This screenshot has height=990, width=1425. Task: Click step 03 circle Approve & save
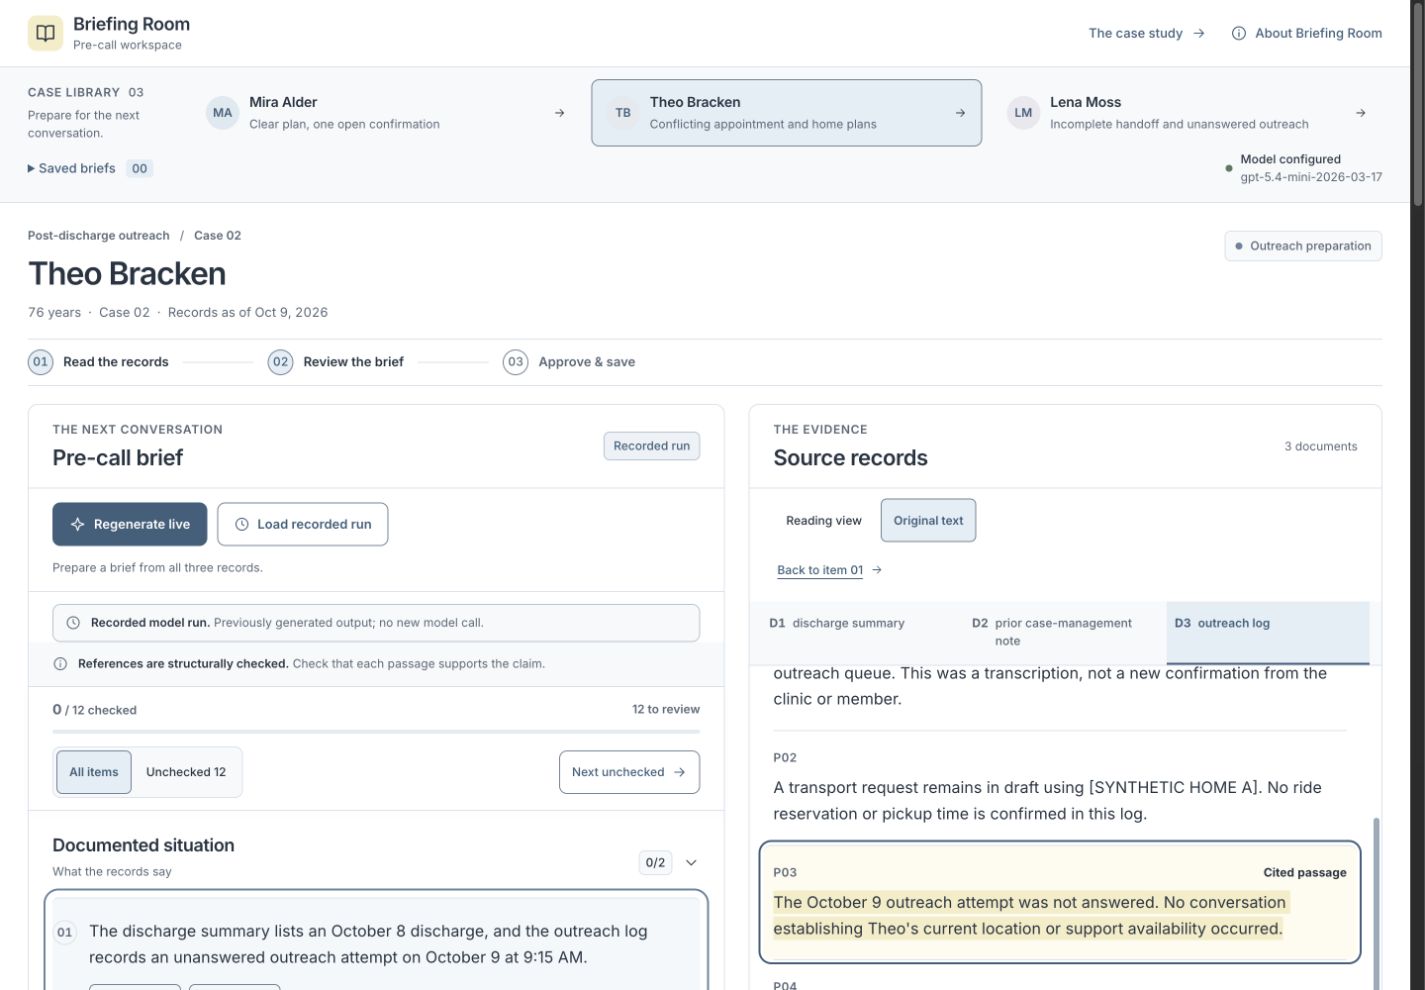click(x=516, y=362)
